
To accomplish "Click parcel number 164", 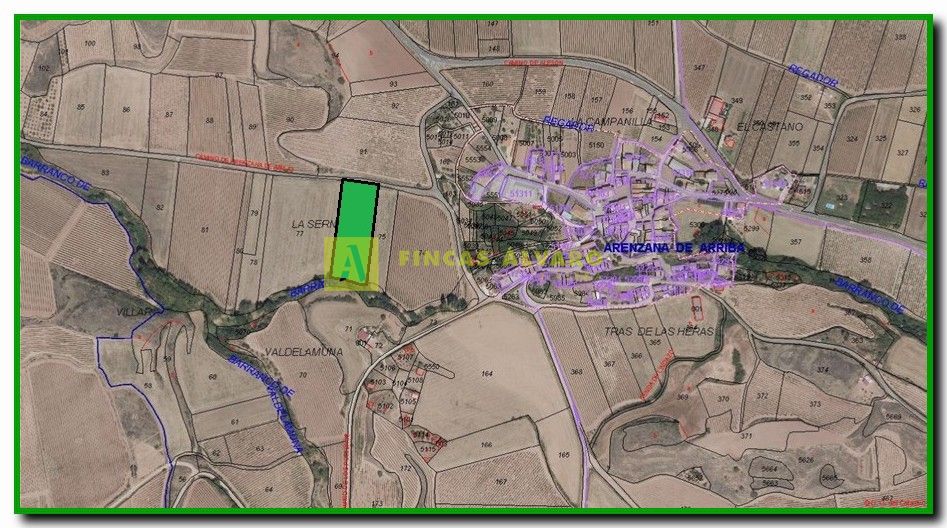I will tap(487, 373).
